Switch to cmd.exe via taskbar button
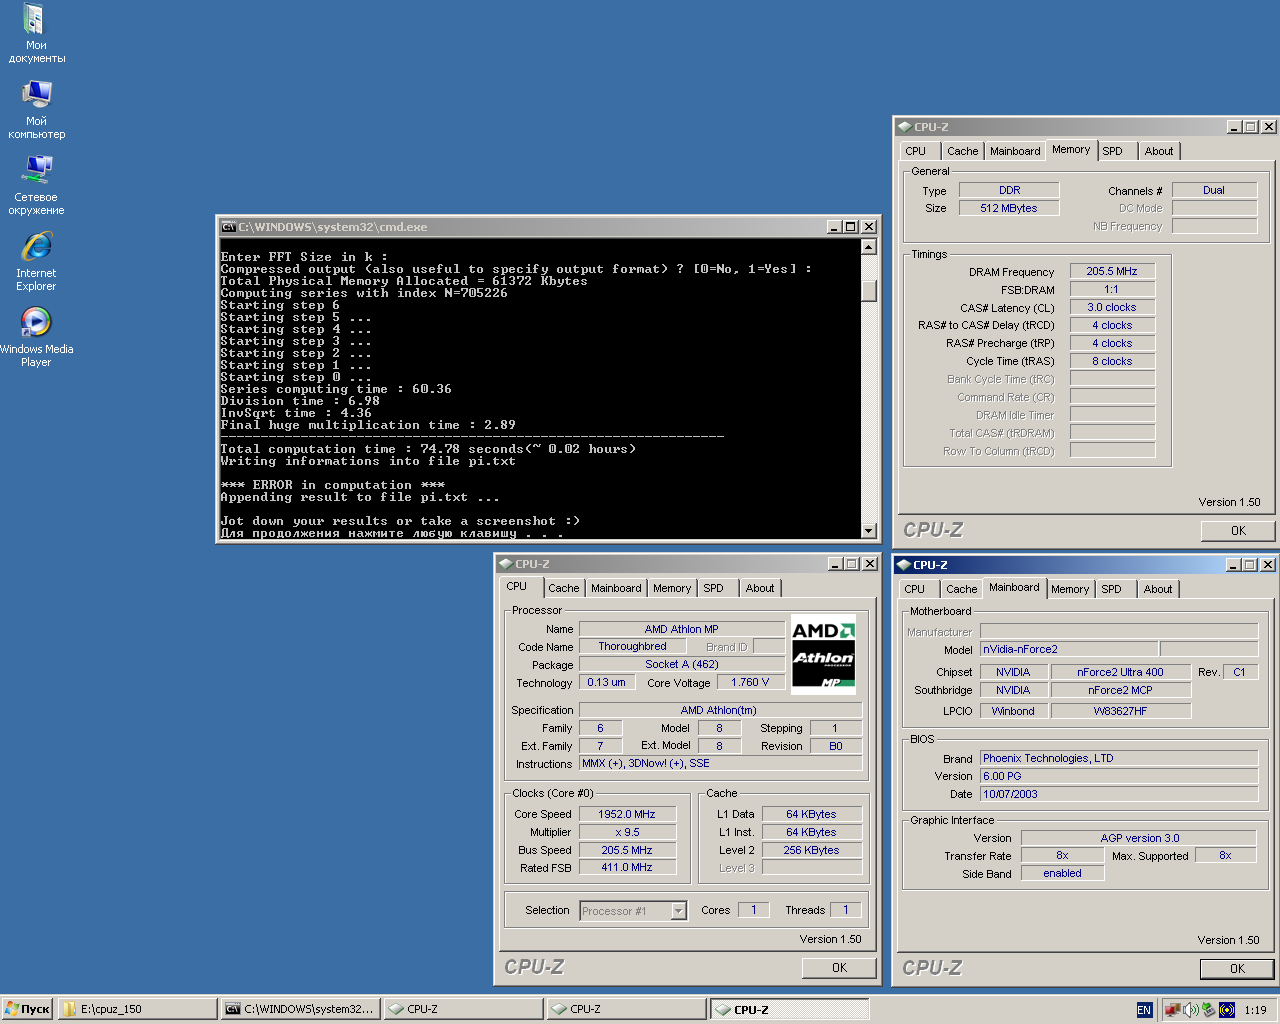The image size is (1280, 1024). [299, 1009]
